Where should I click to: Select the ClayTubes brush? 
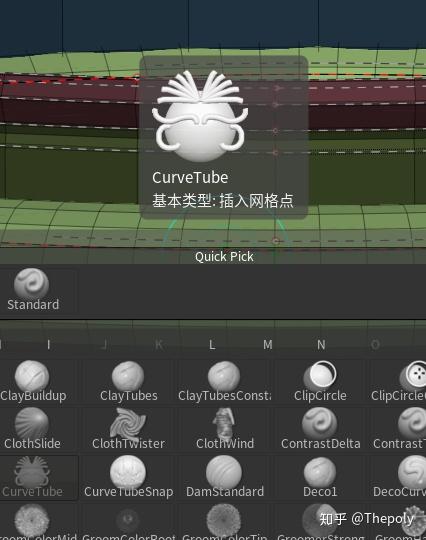click(x=128, y=381)
